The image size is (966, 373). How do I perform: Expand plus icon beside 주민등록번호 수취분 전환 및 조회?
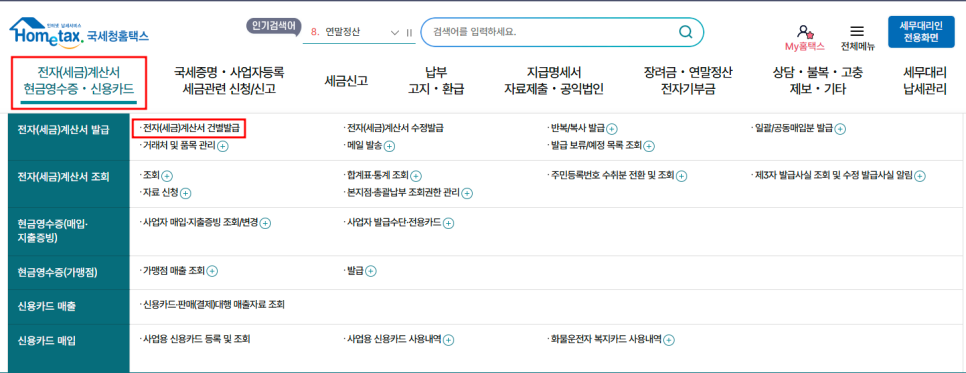tap(681, 176)
